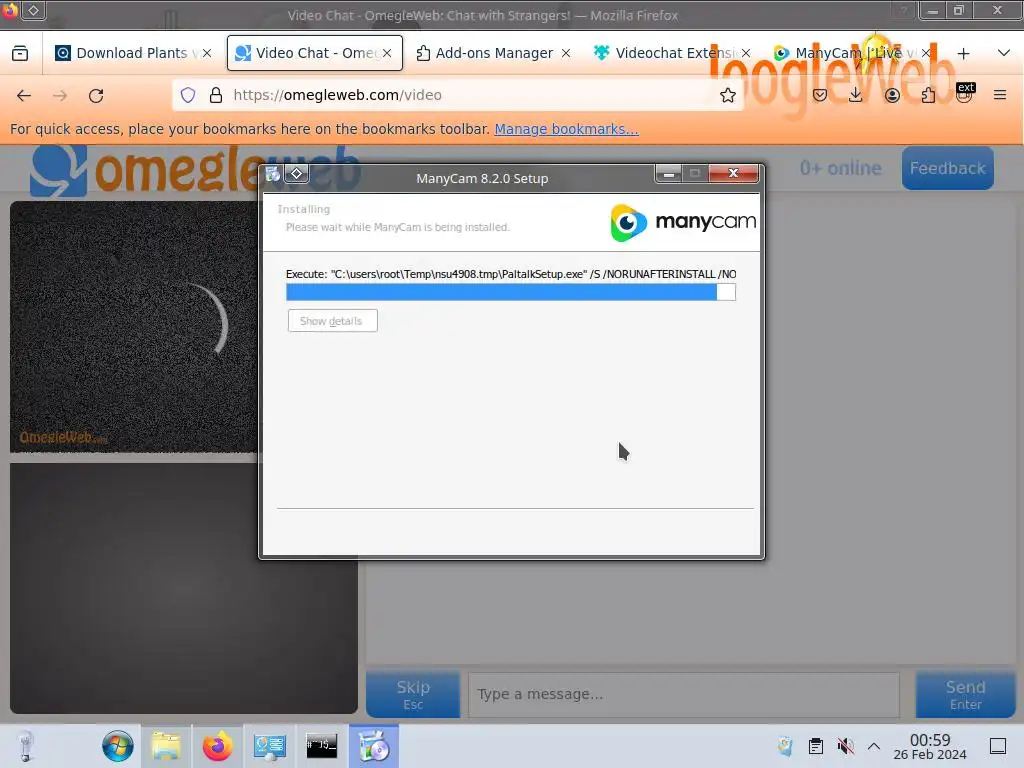
Task: Close the Download Plants tab
Action: (207, 53)
